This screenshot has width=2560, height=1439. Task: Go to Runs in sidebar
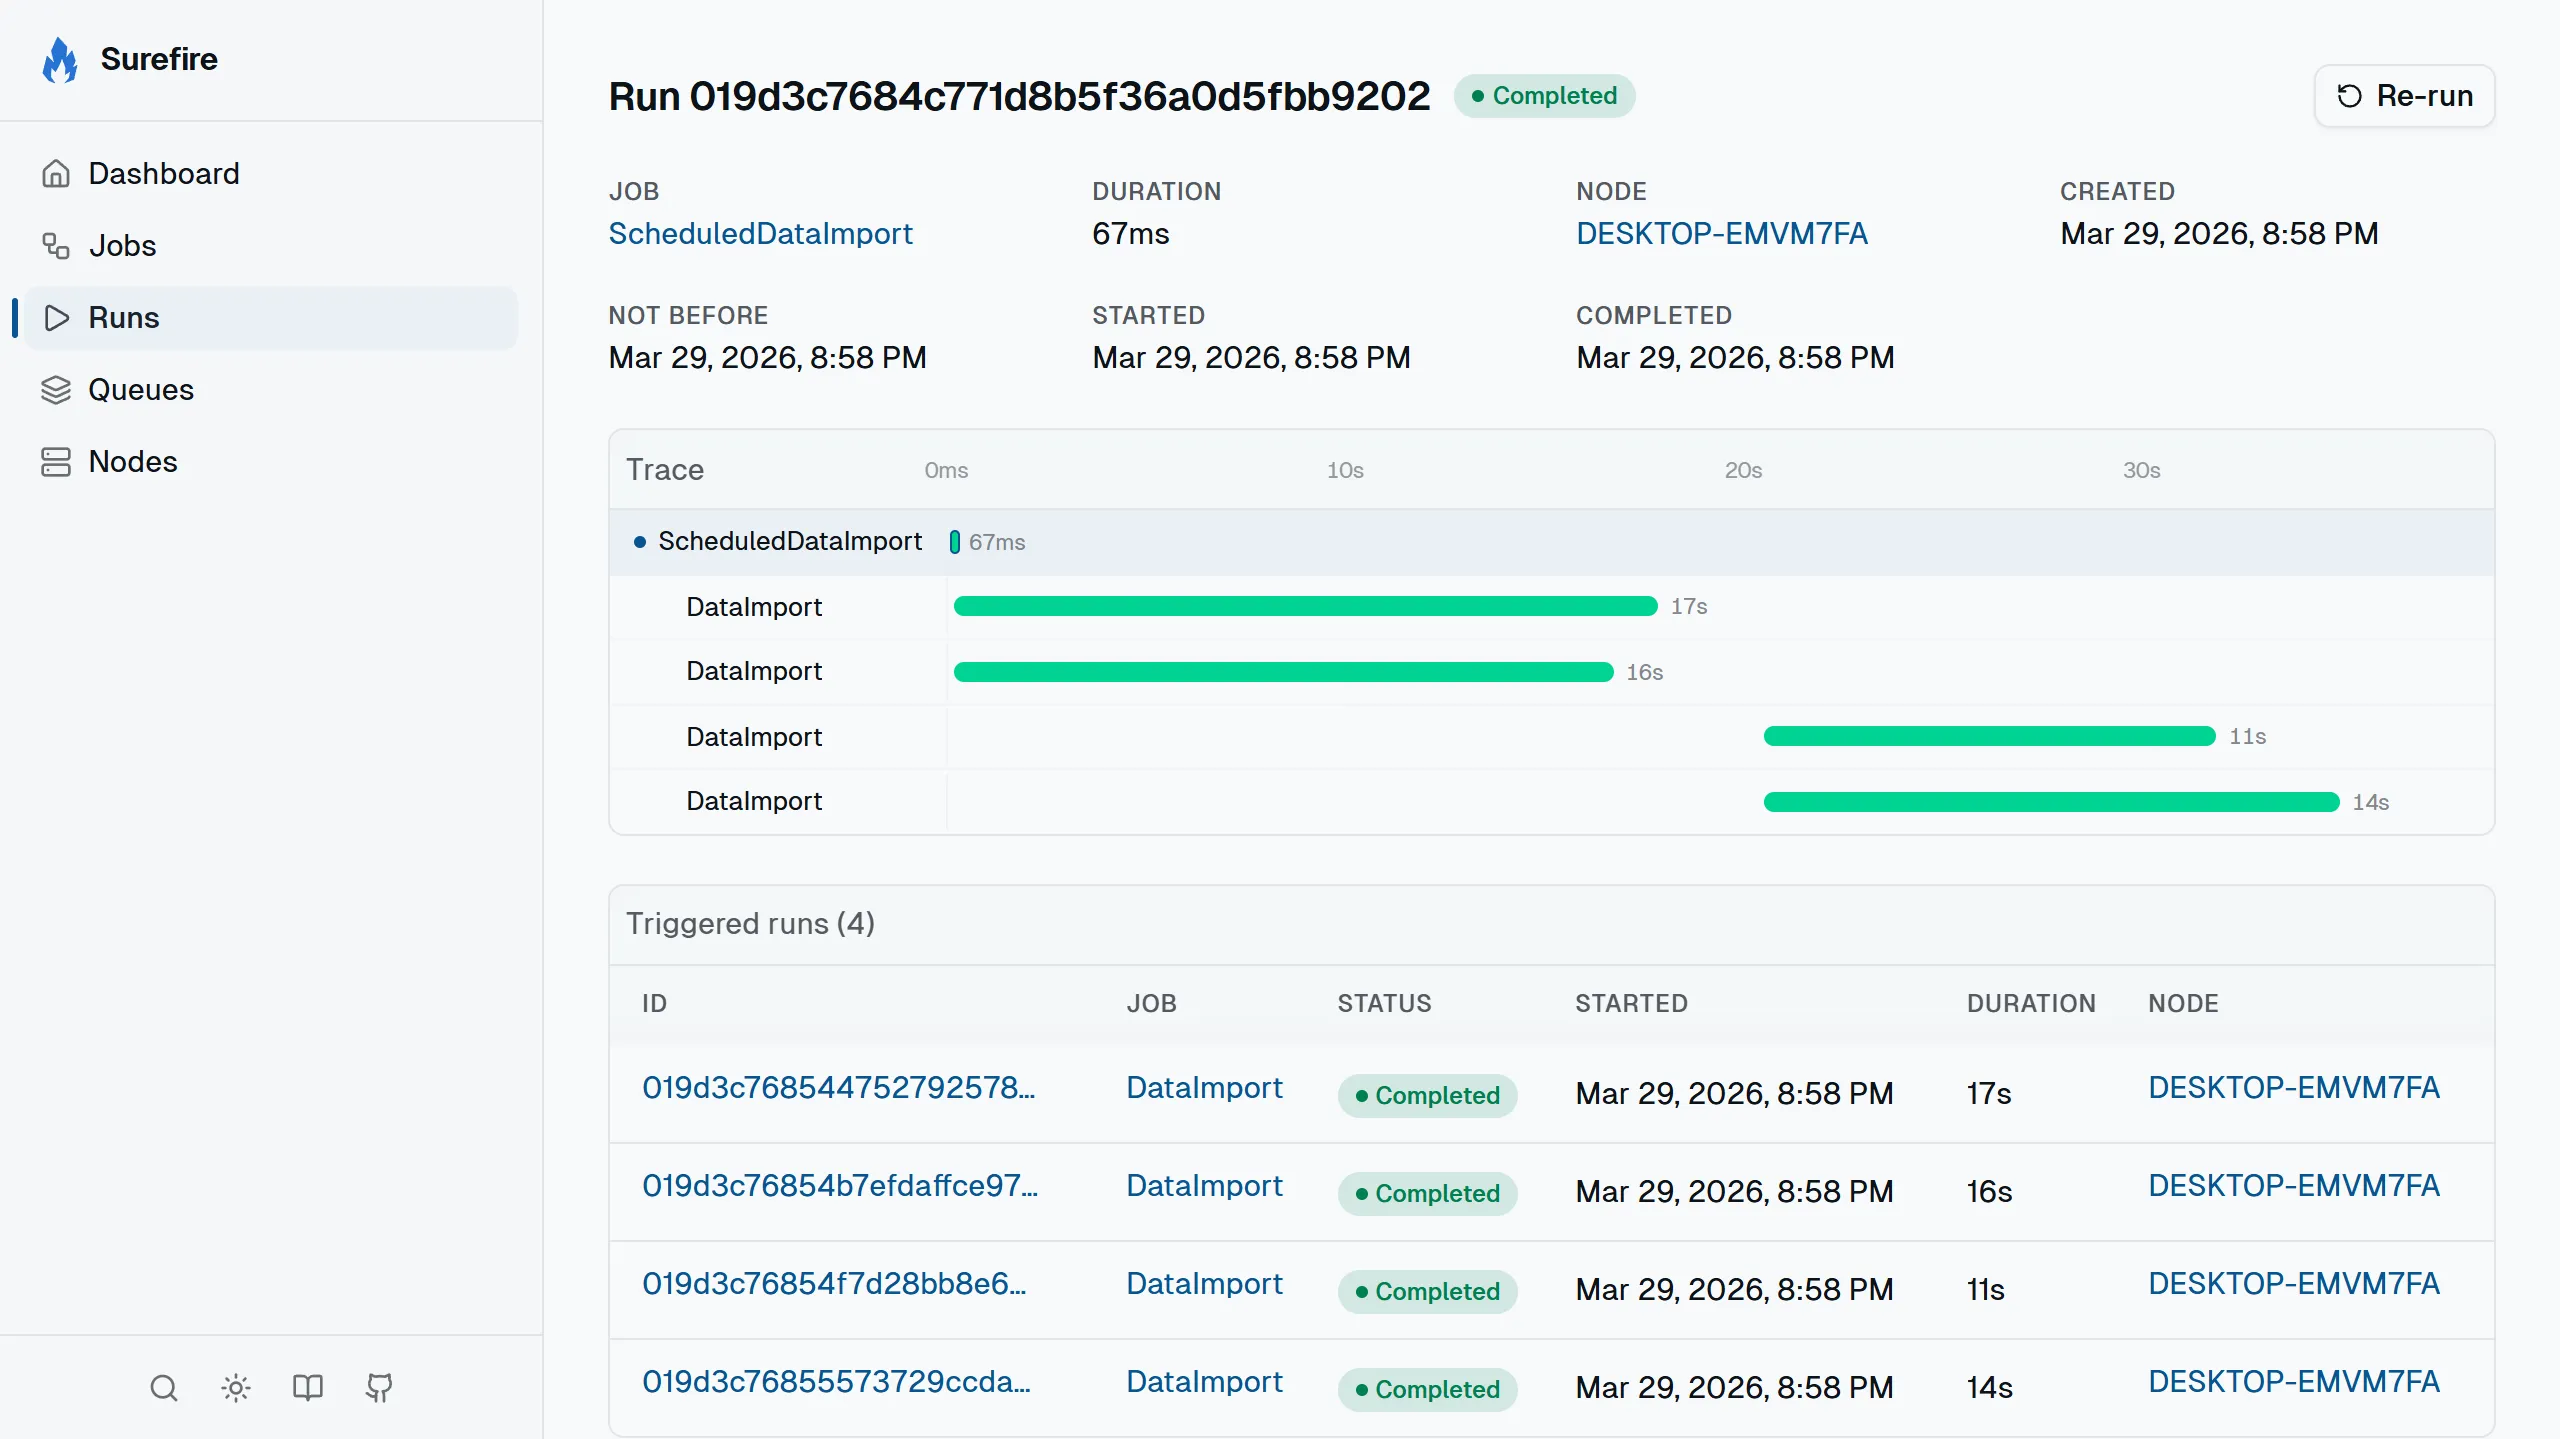point(124,318)
